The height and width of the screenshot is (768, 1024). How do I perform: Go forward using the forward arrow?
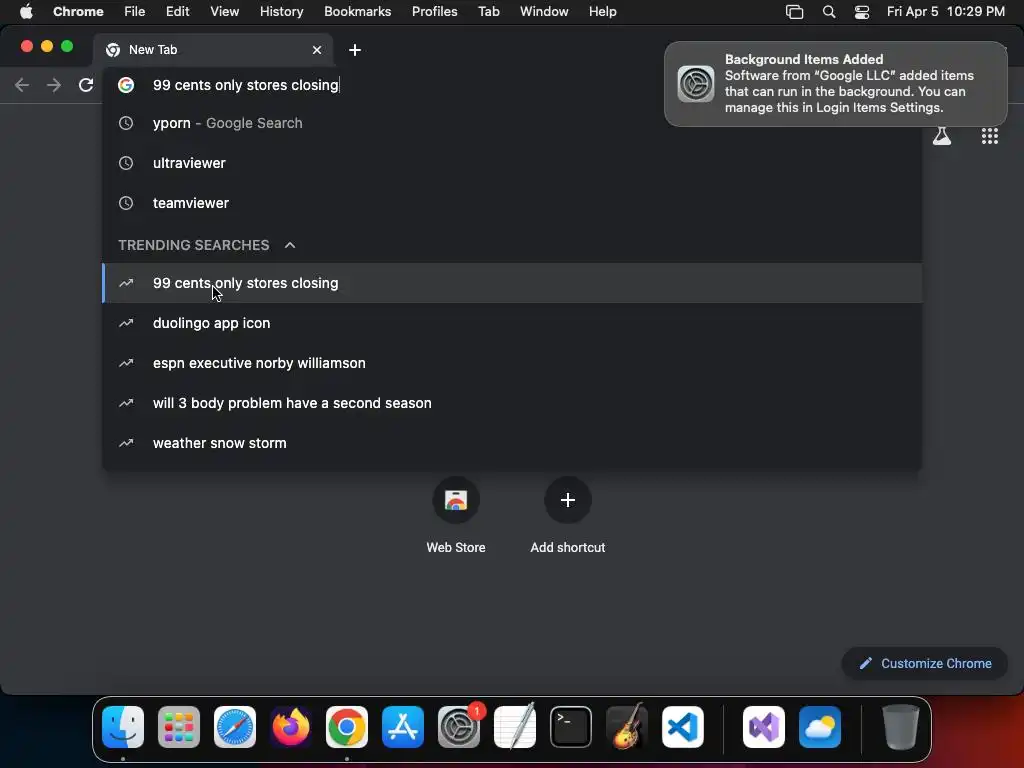click(54, 85)
